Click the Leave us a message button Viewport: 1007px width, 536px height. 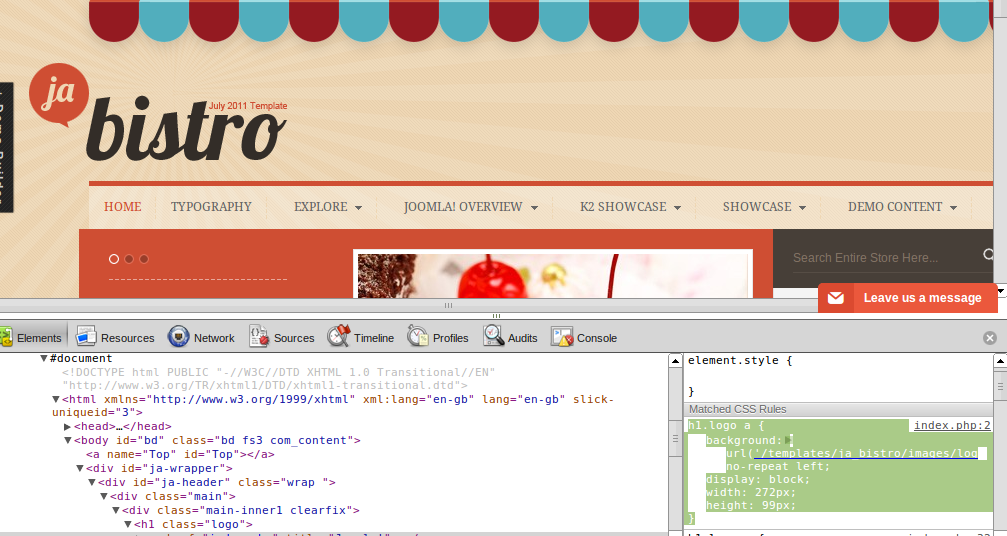point(908,298)
